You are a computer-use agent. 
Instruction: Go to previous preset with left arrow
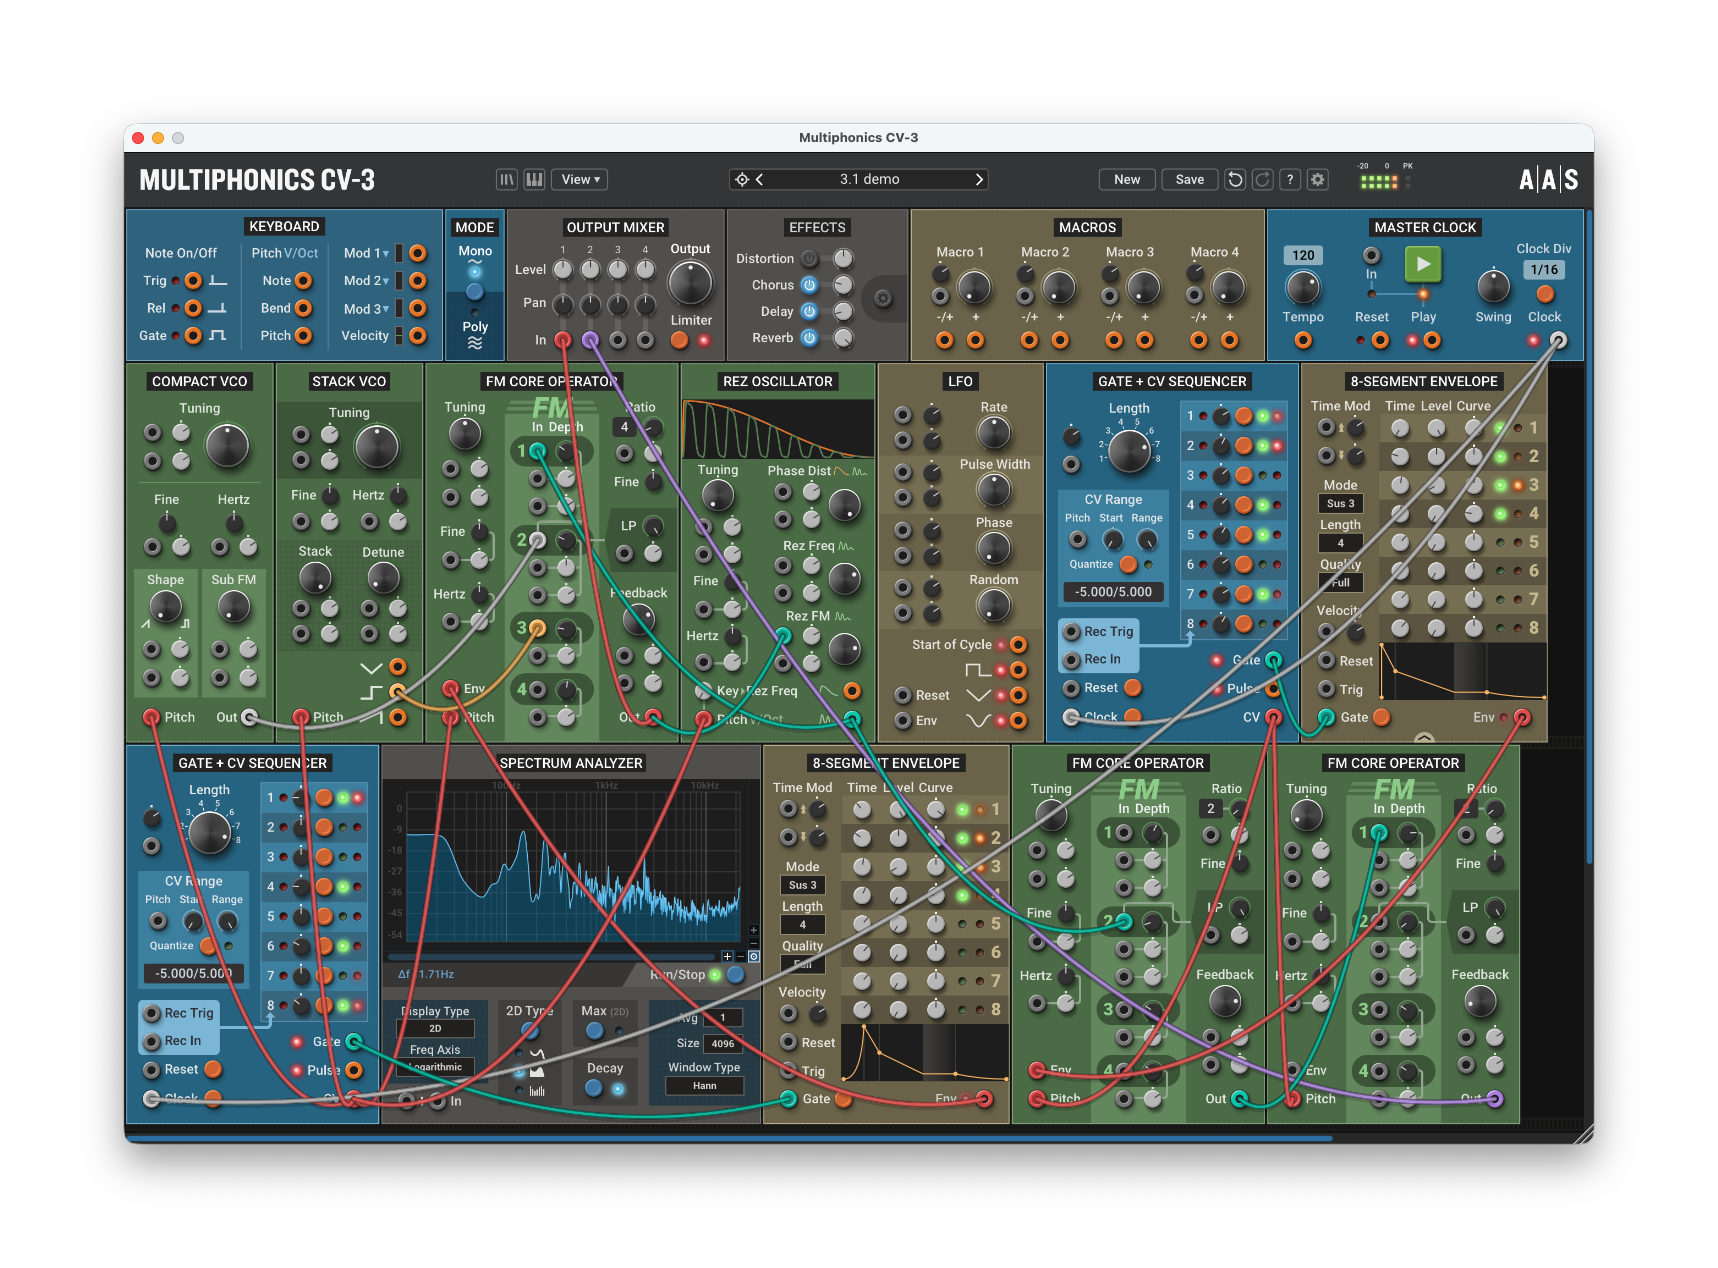[760, 180]
